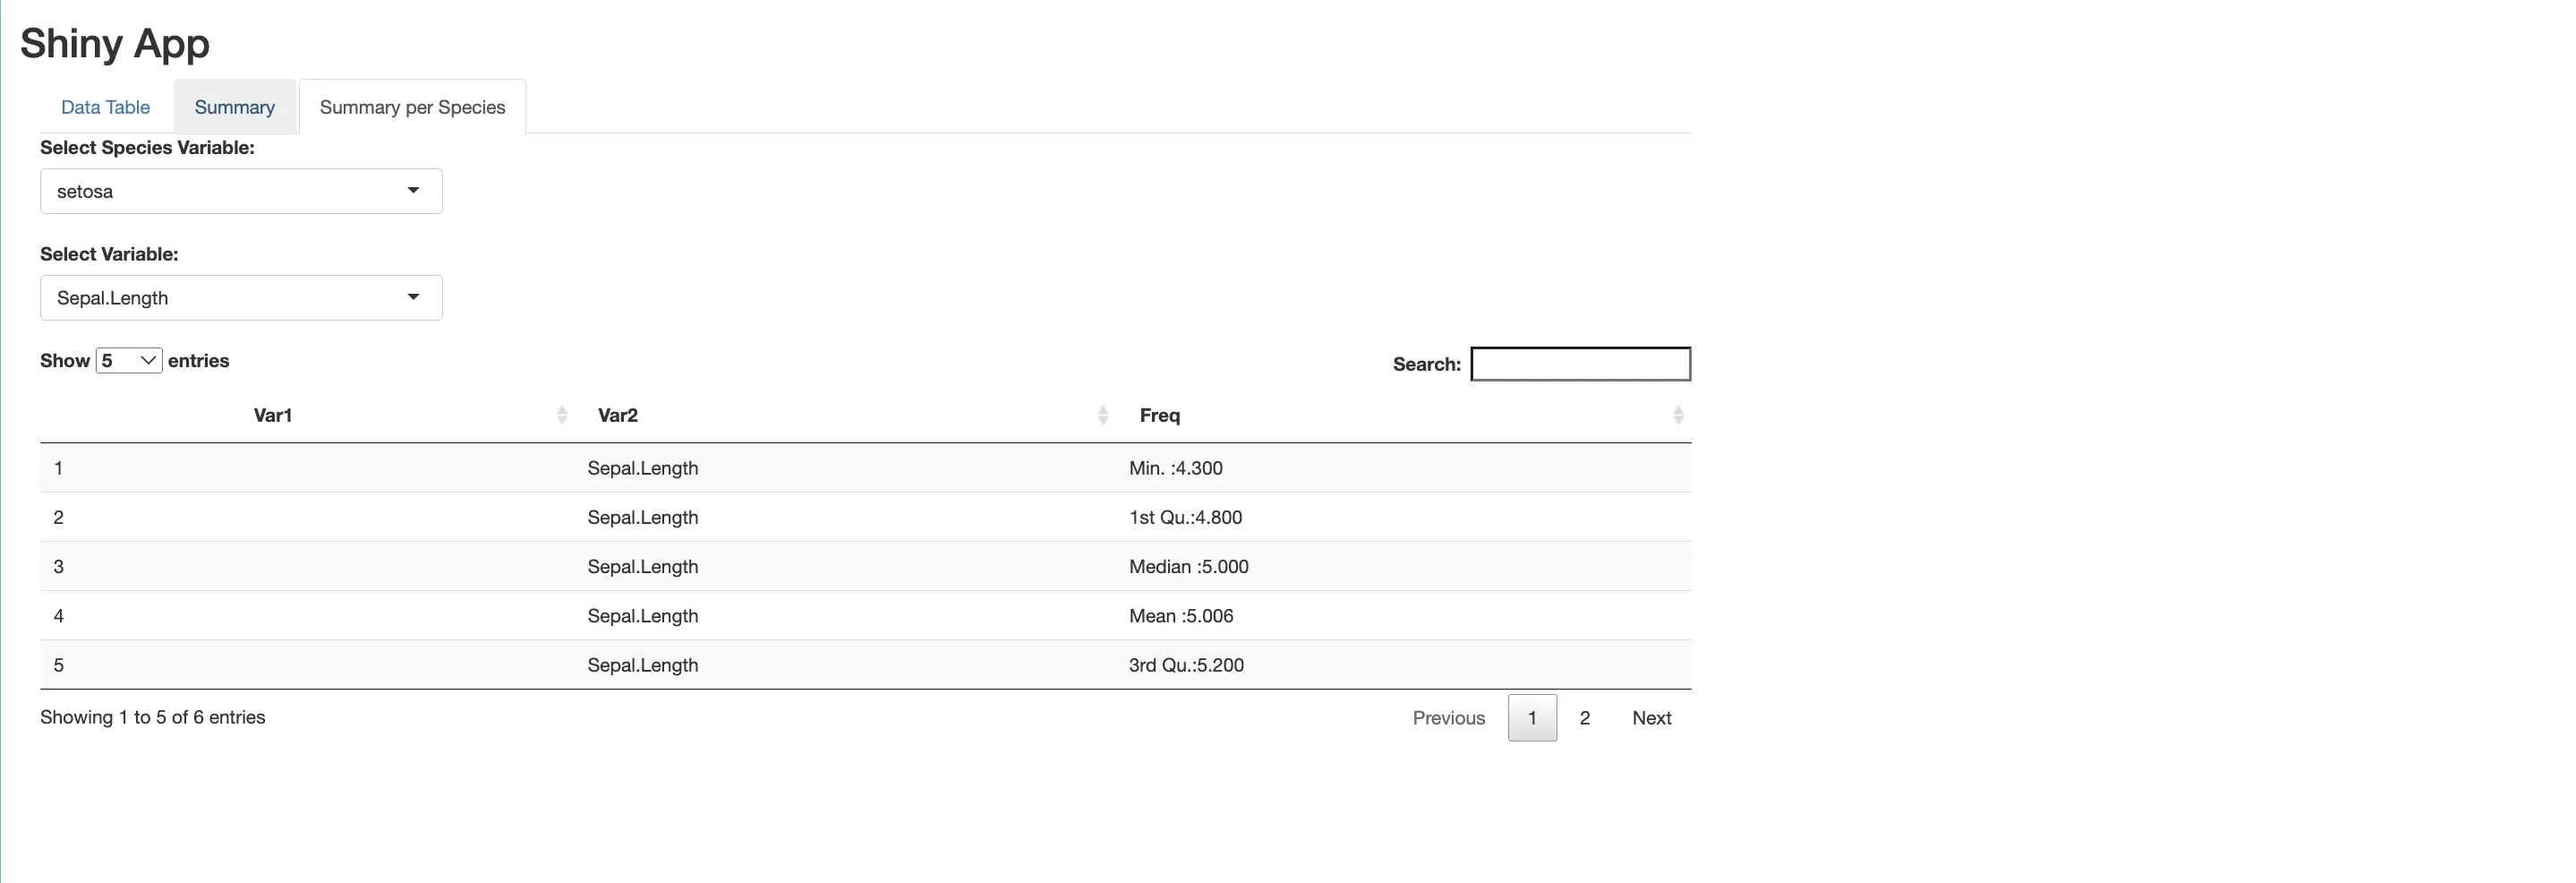The image size is (2576, 883).
Task: Expand the Show entries count selector
Action: tap(129, 361)
